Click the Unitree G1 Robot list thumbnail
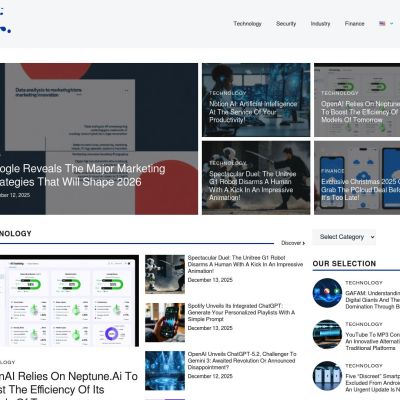Image resolution: width=400 pixels, height=400 pixels. click(x=165, y=274)
